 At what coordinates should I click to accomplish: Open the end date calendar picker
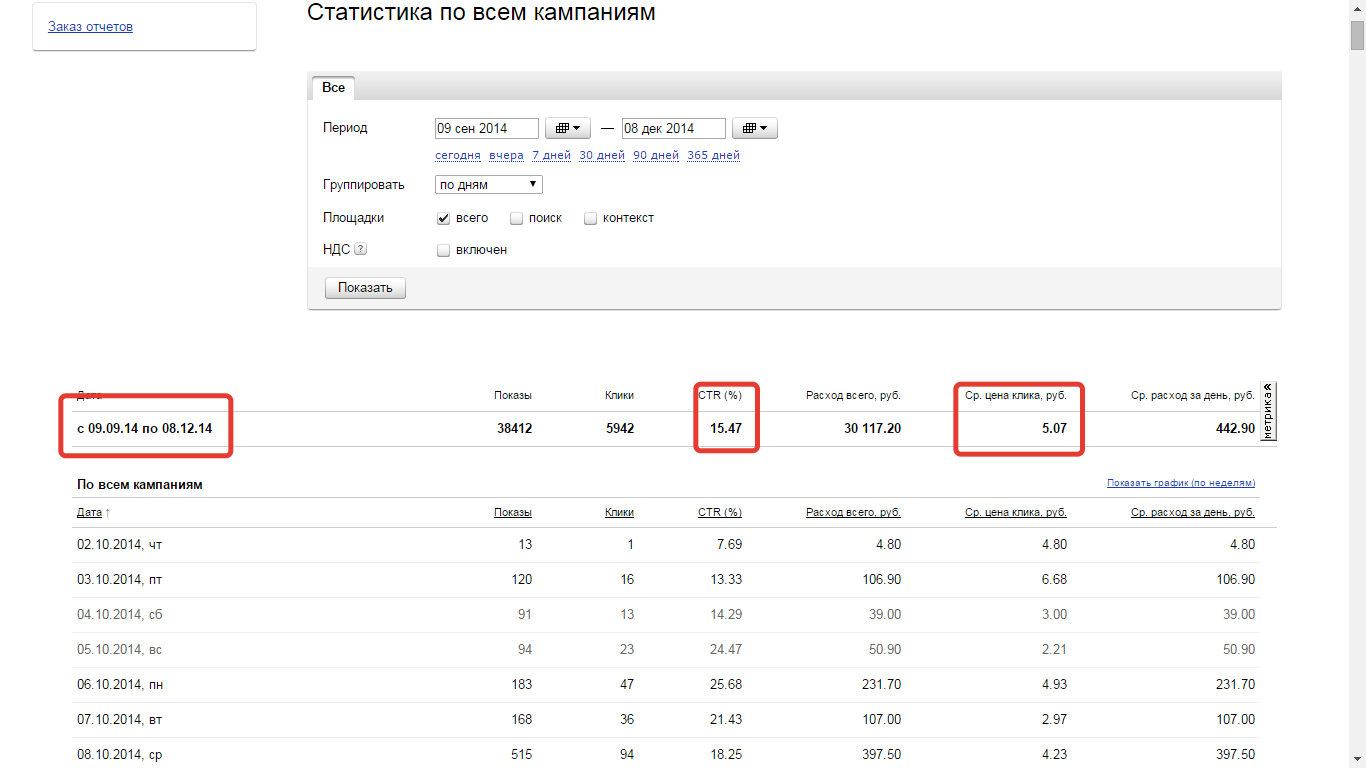pyautogui.click(x=755, y=128)
